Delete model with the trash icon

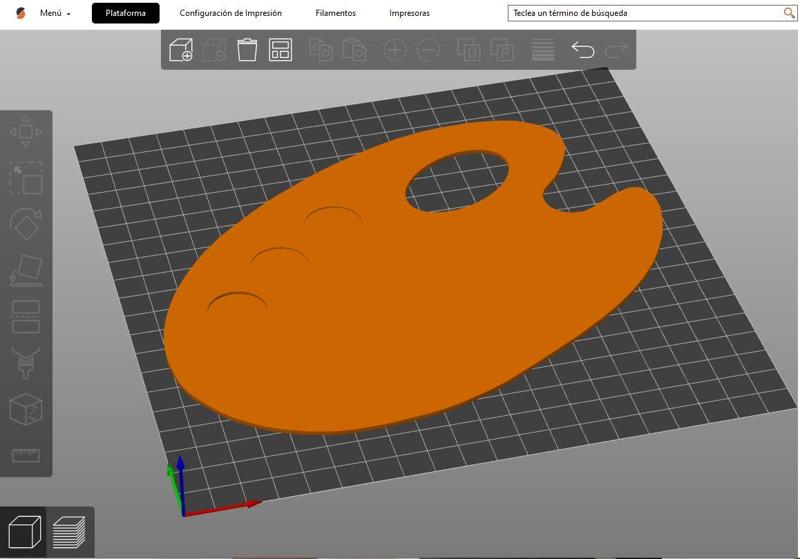click(x=247, y=50)
